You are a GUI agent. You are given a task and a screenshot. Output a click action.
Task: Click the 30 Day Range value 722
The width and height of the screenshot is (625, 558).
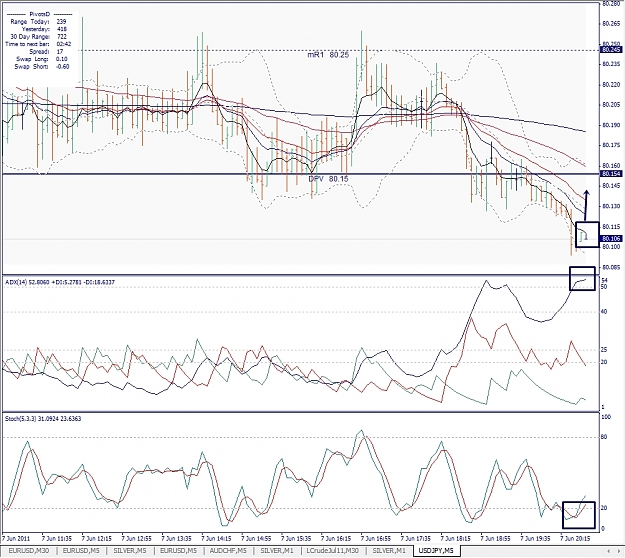[62, 37]
